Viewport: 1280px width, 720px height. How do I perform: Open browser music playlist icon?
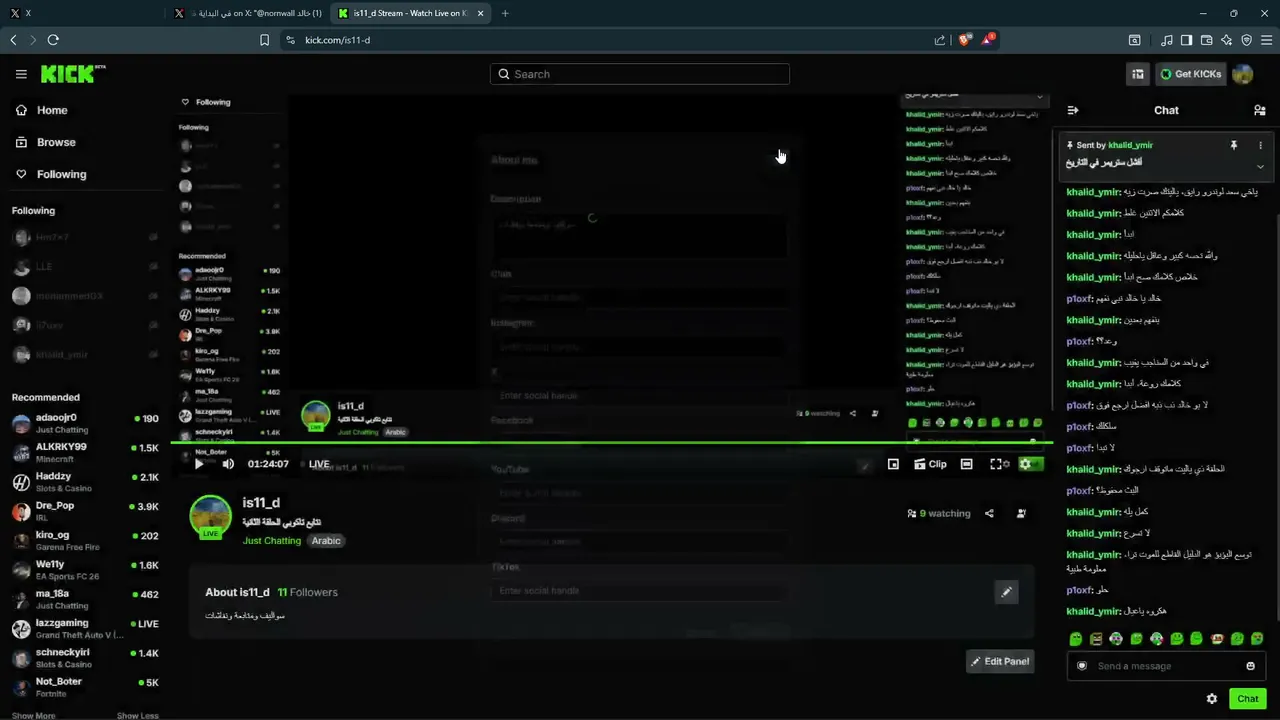[x=1167, y=40]
